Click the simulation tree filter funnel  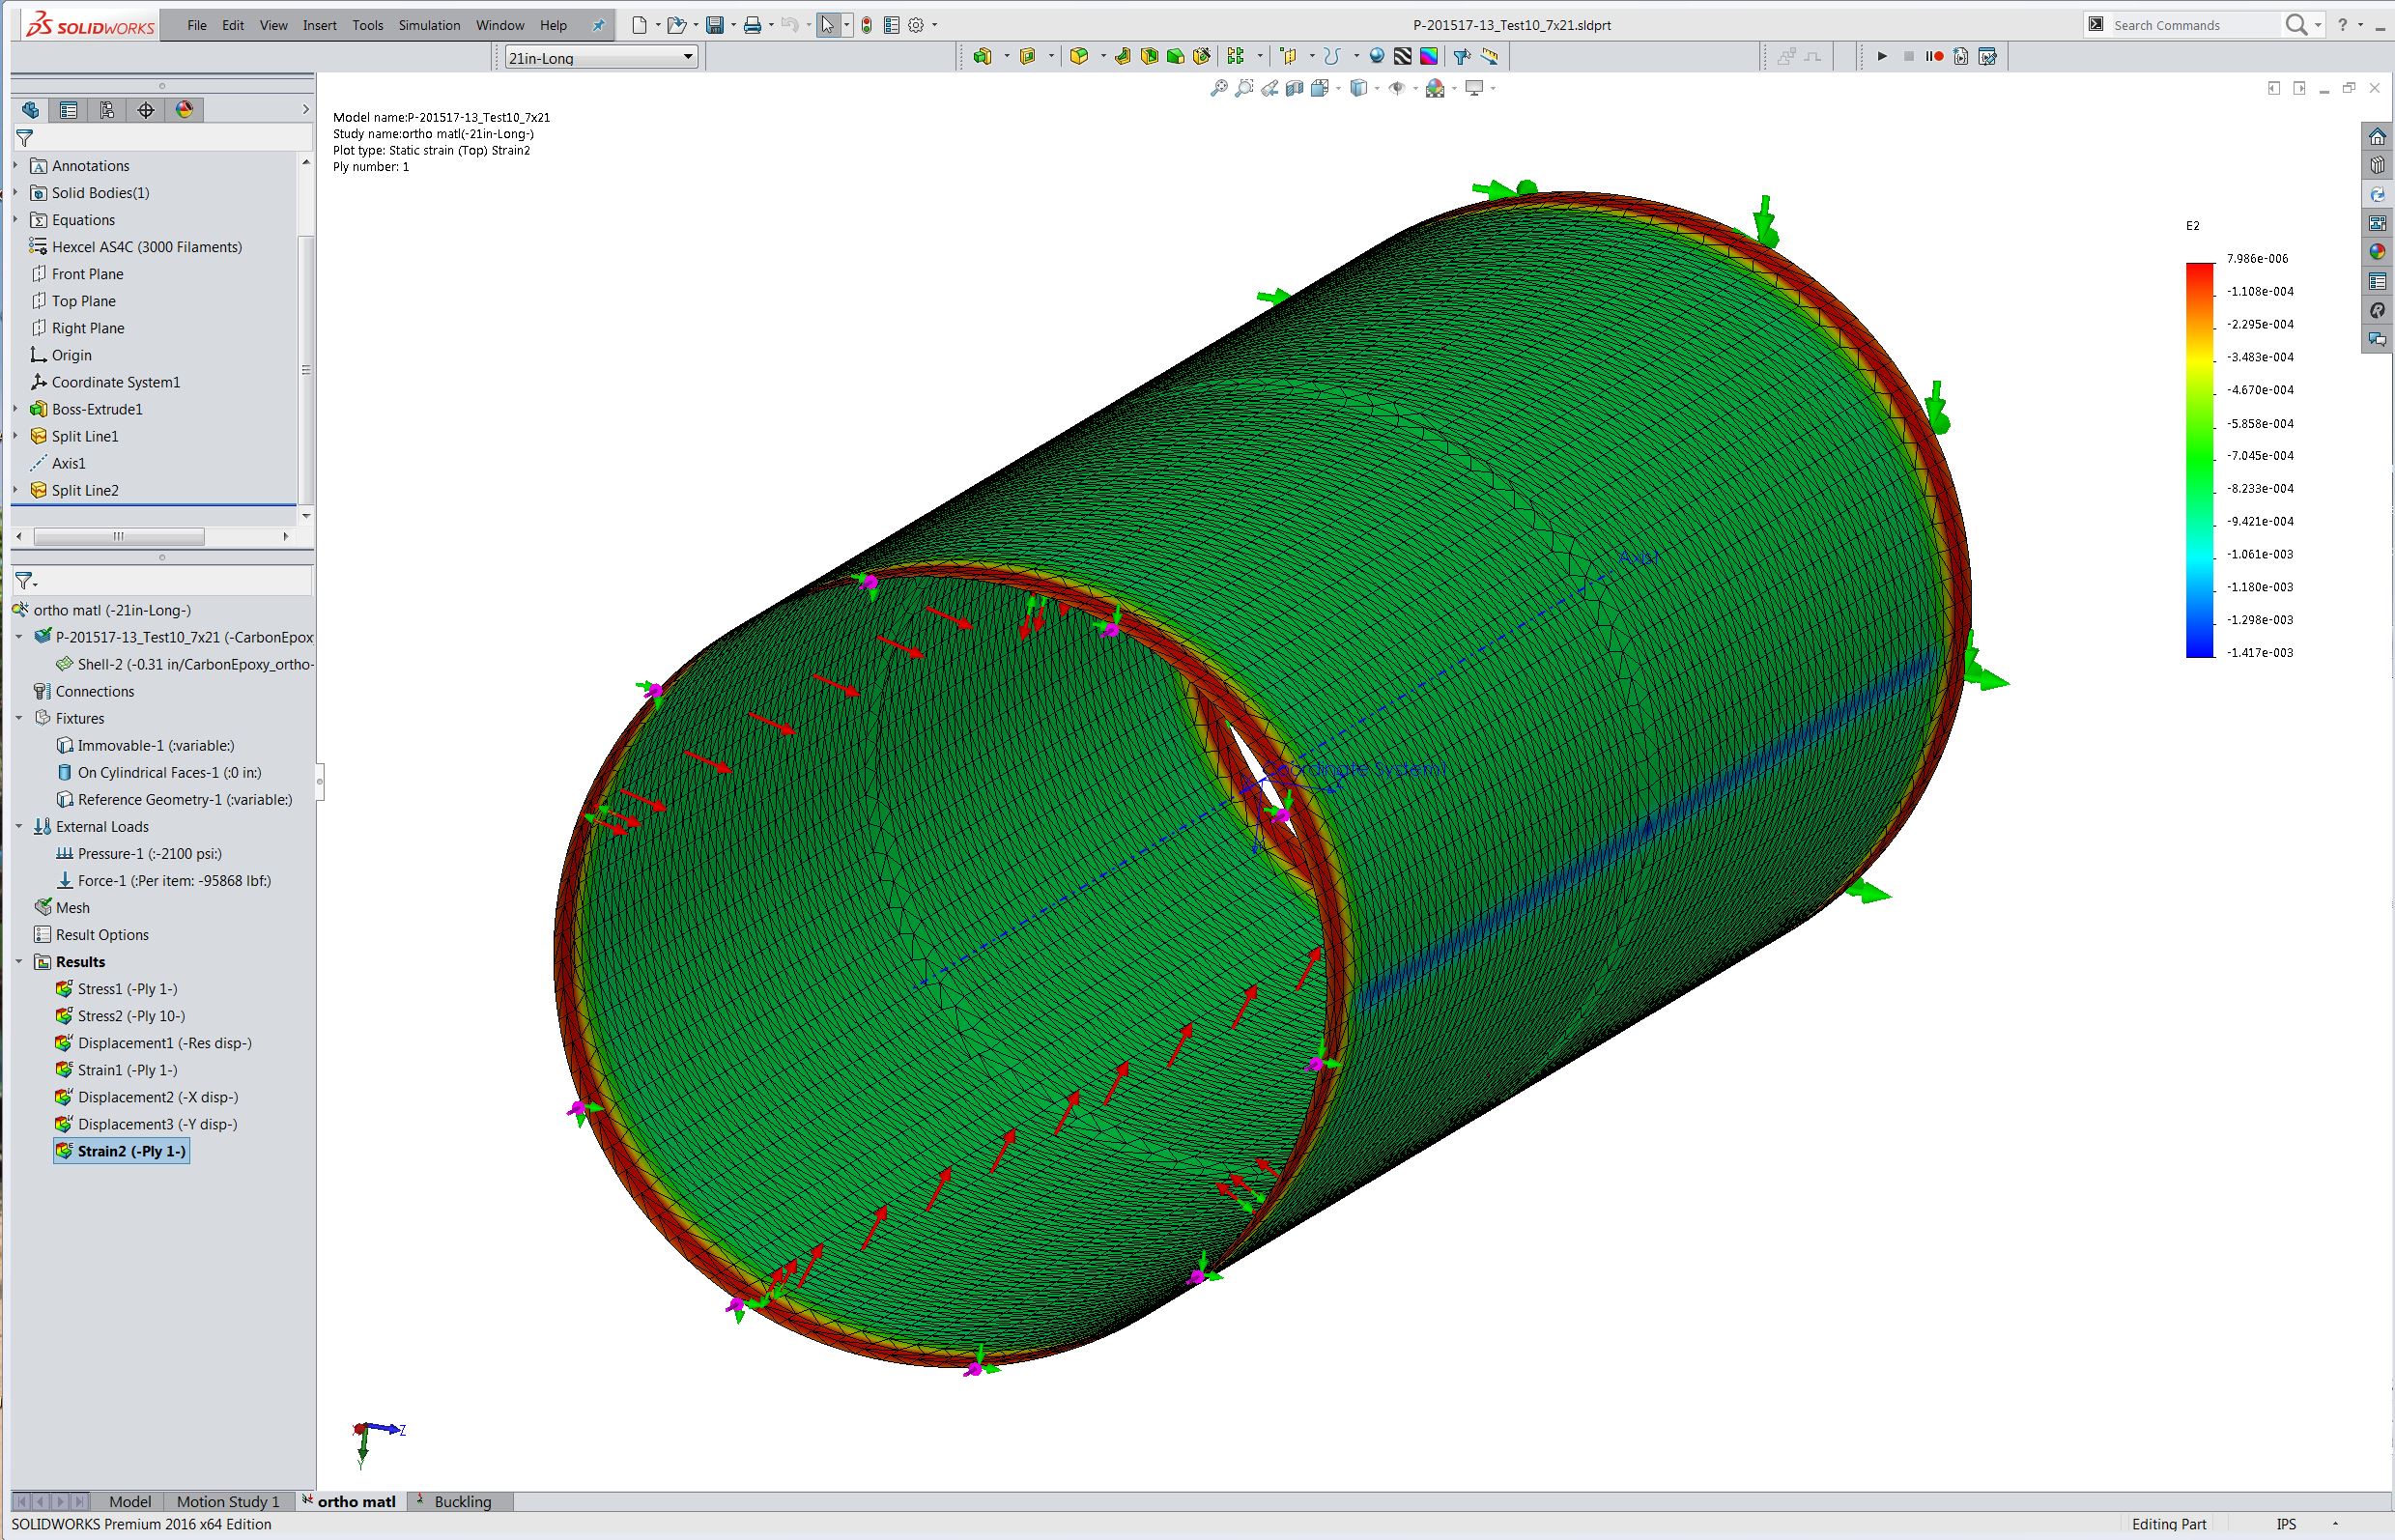[25, 581]
